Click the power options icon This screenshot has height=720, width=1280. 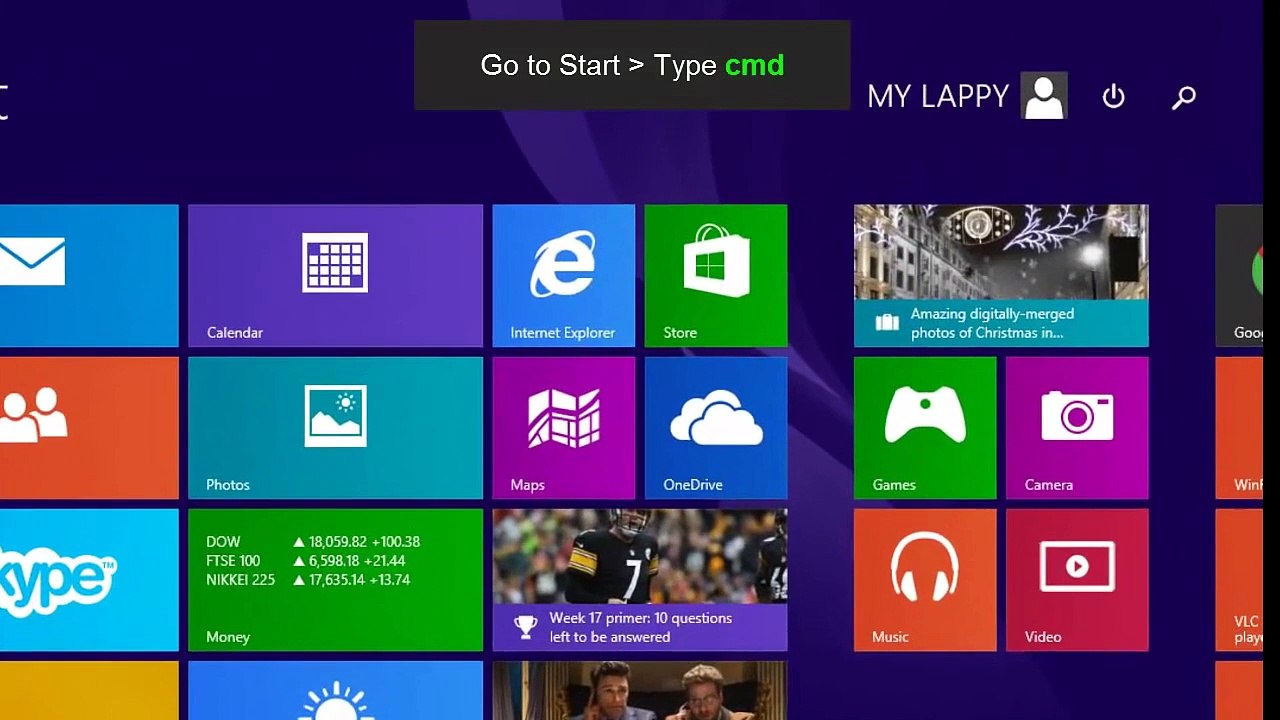click(x=1114, y=97)
